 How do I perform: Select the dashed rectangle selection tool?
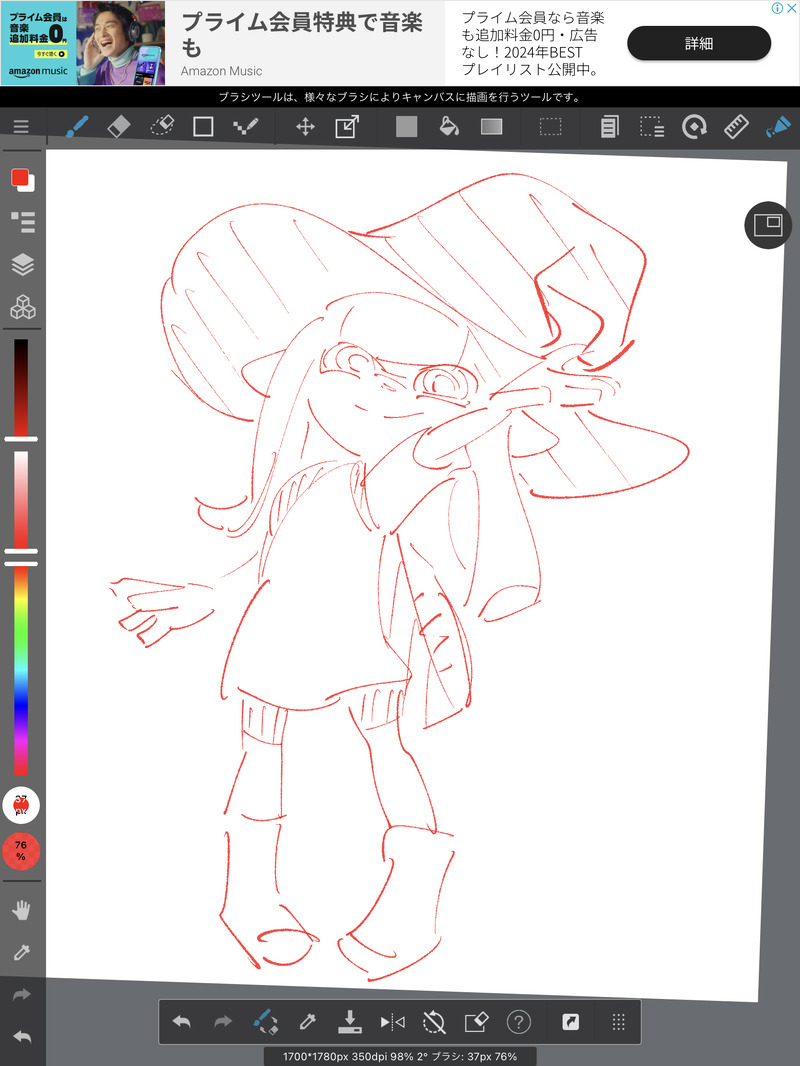(x=551, y=126)
